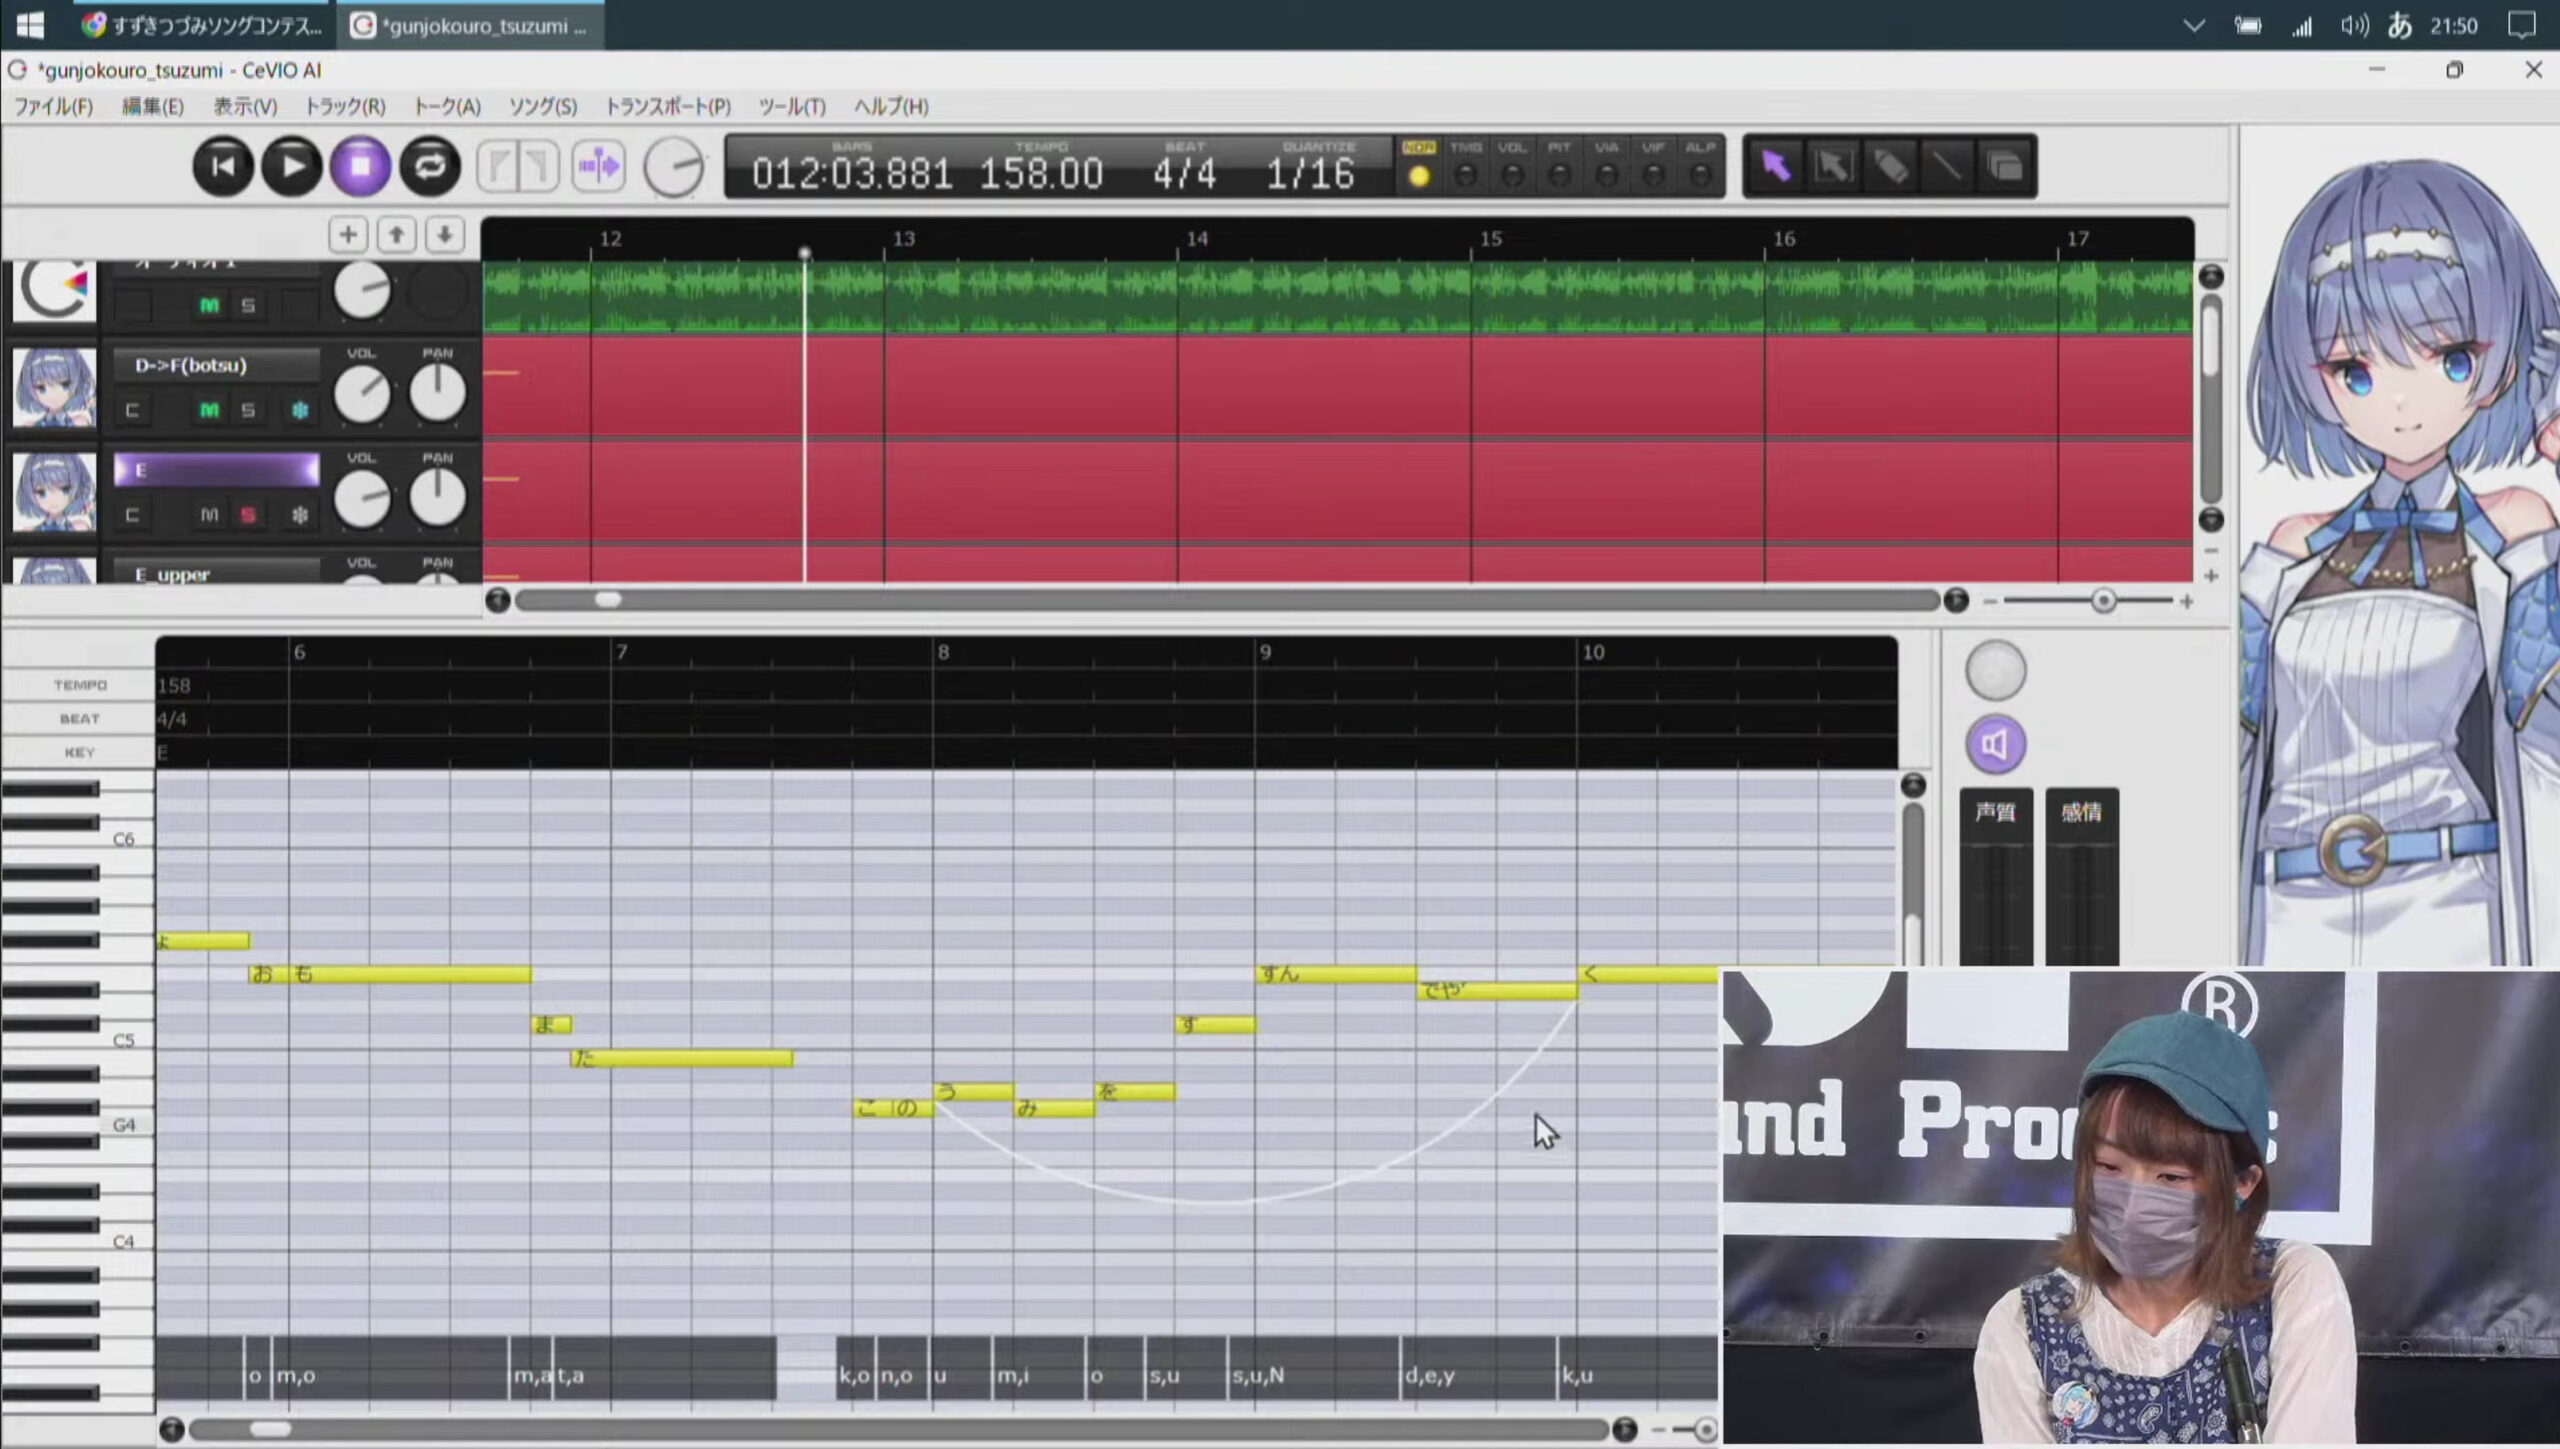Toggle mute on the audio track
Viewport: 2560px width, 1449px height.
(209, 305)
